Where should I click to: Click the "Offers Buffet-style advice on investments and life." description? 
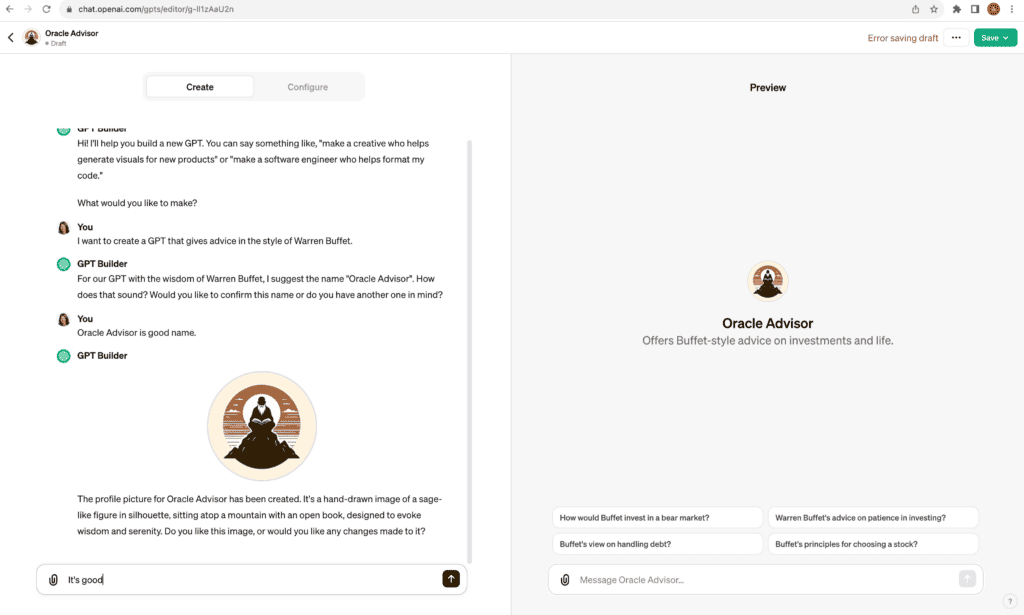767,341
